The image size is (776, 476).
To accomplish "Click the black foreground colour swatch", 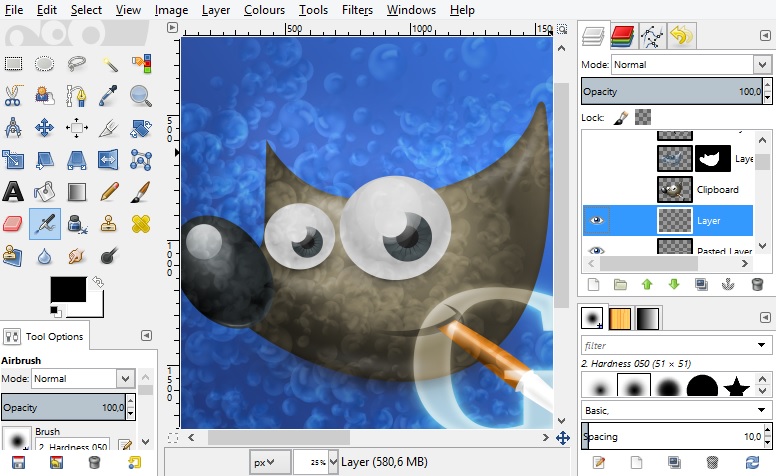I will 68,289.
